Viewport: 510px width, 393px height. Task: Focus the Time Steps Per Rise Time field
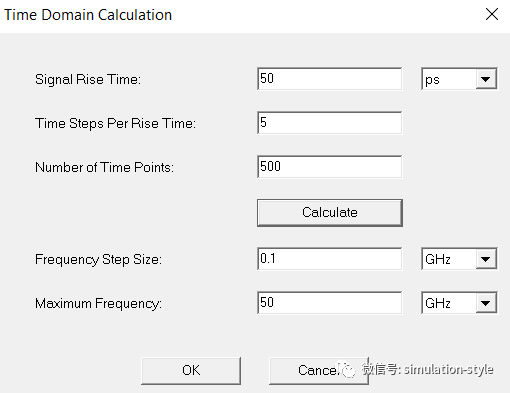coord(330,123)
